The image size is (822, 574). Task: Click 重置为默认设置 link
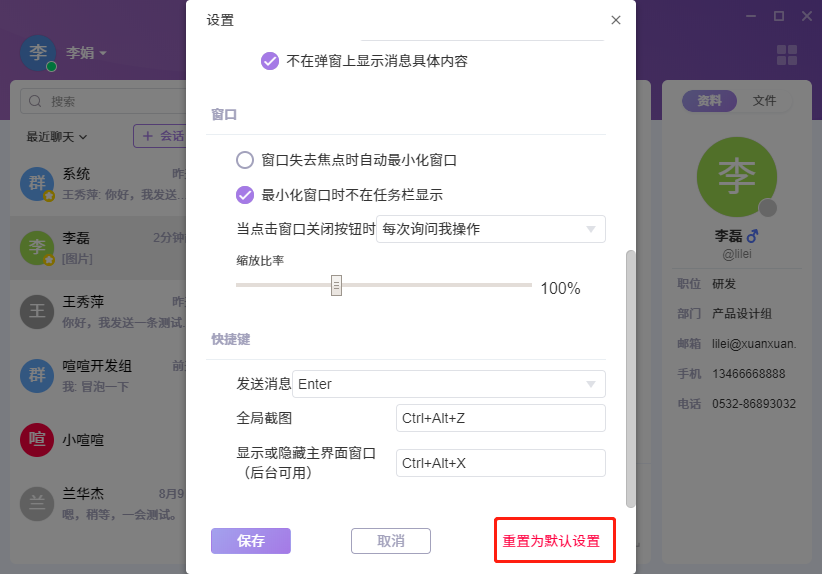coord(551,541)
